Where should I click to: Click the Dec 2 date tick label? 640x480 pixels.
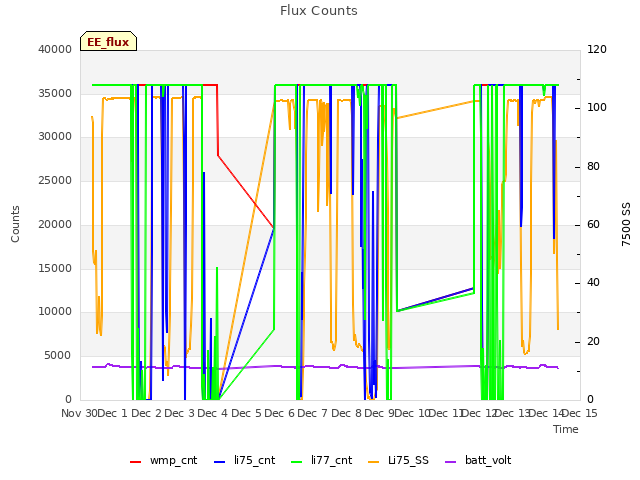[x=147, y=413]
